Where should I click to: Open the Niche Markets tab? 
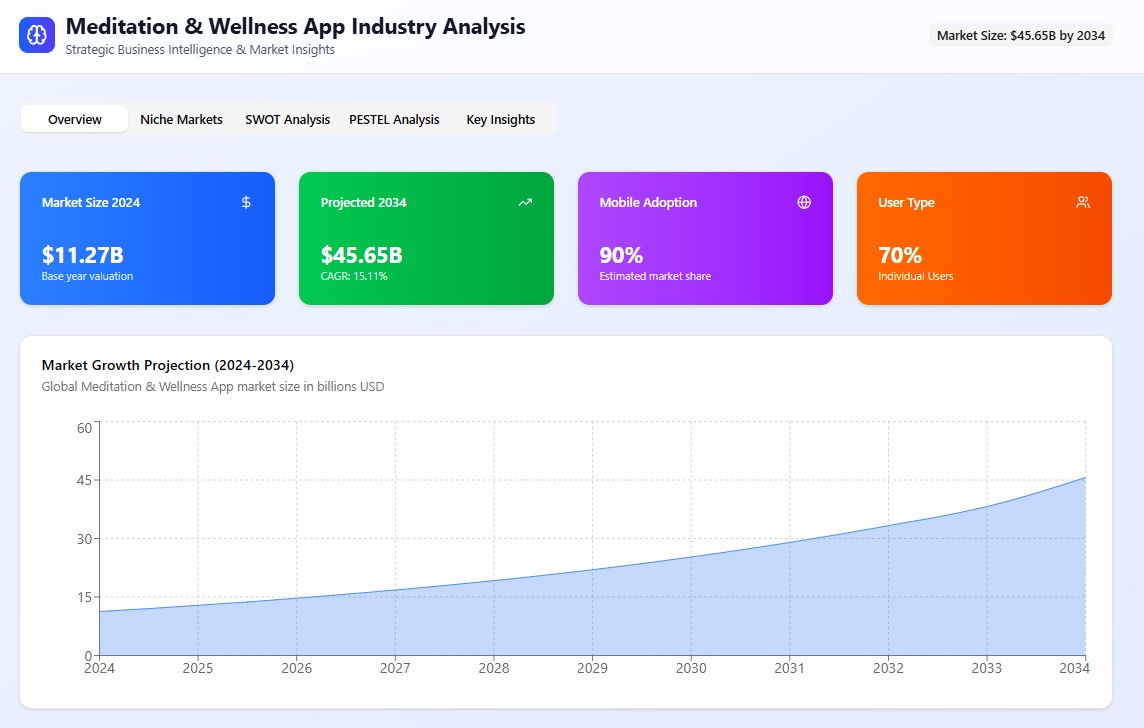tap(181, 119)
